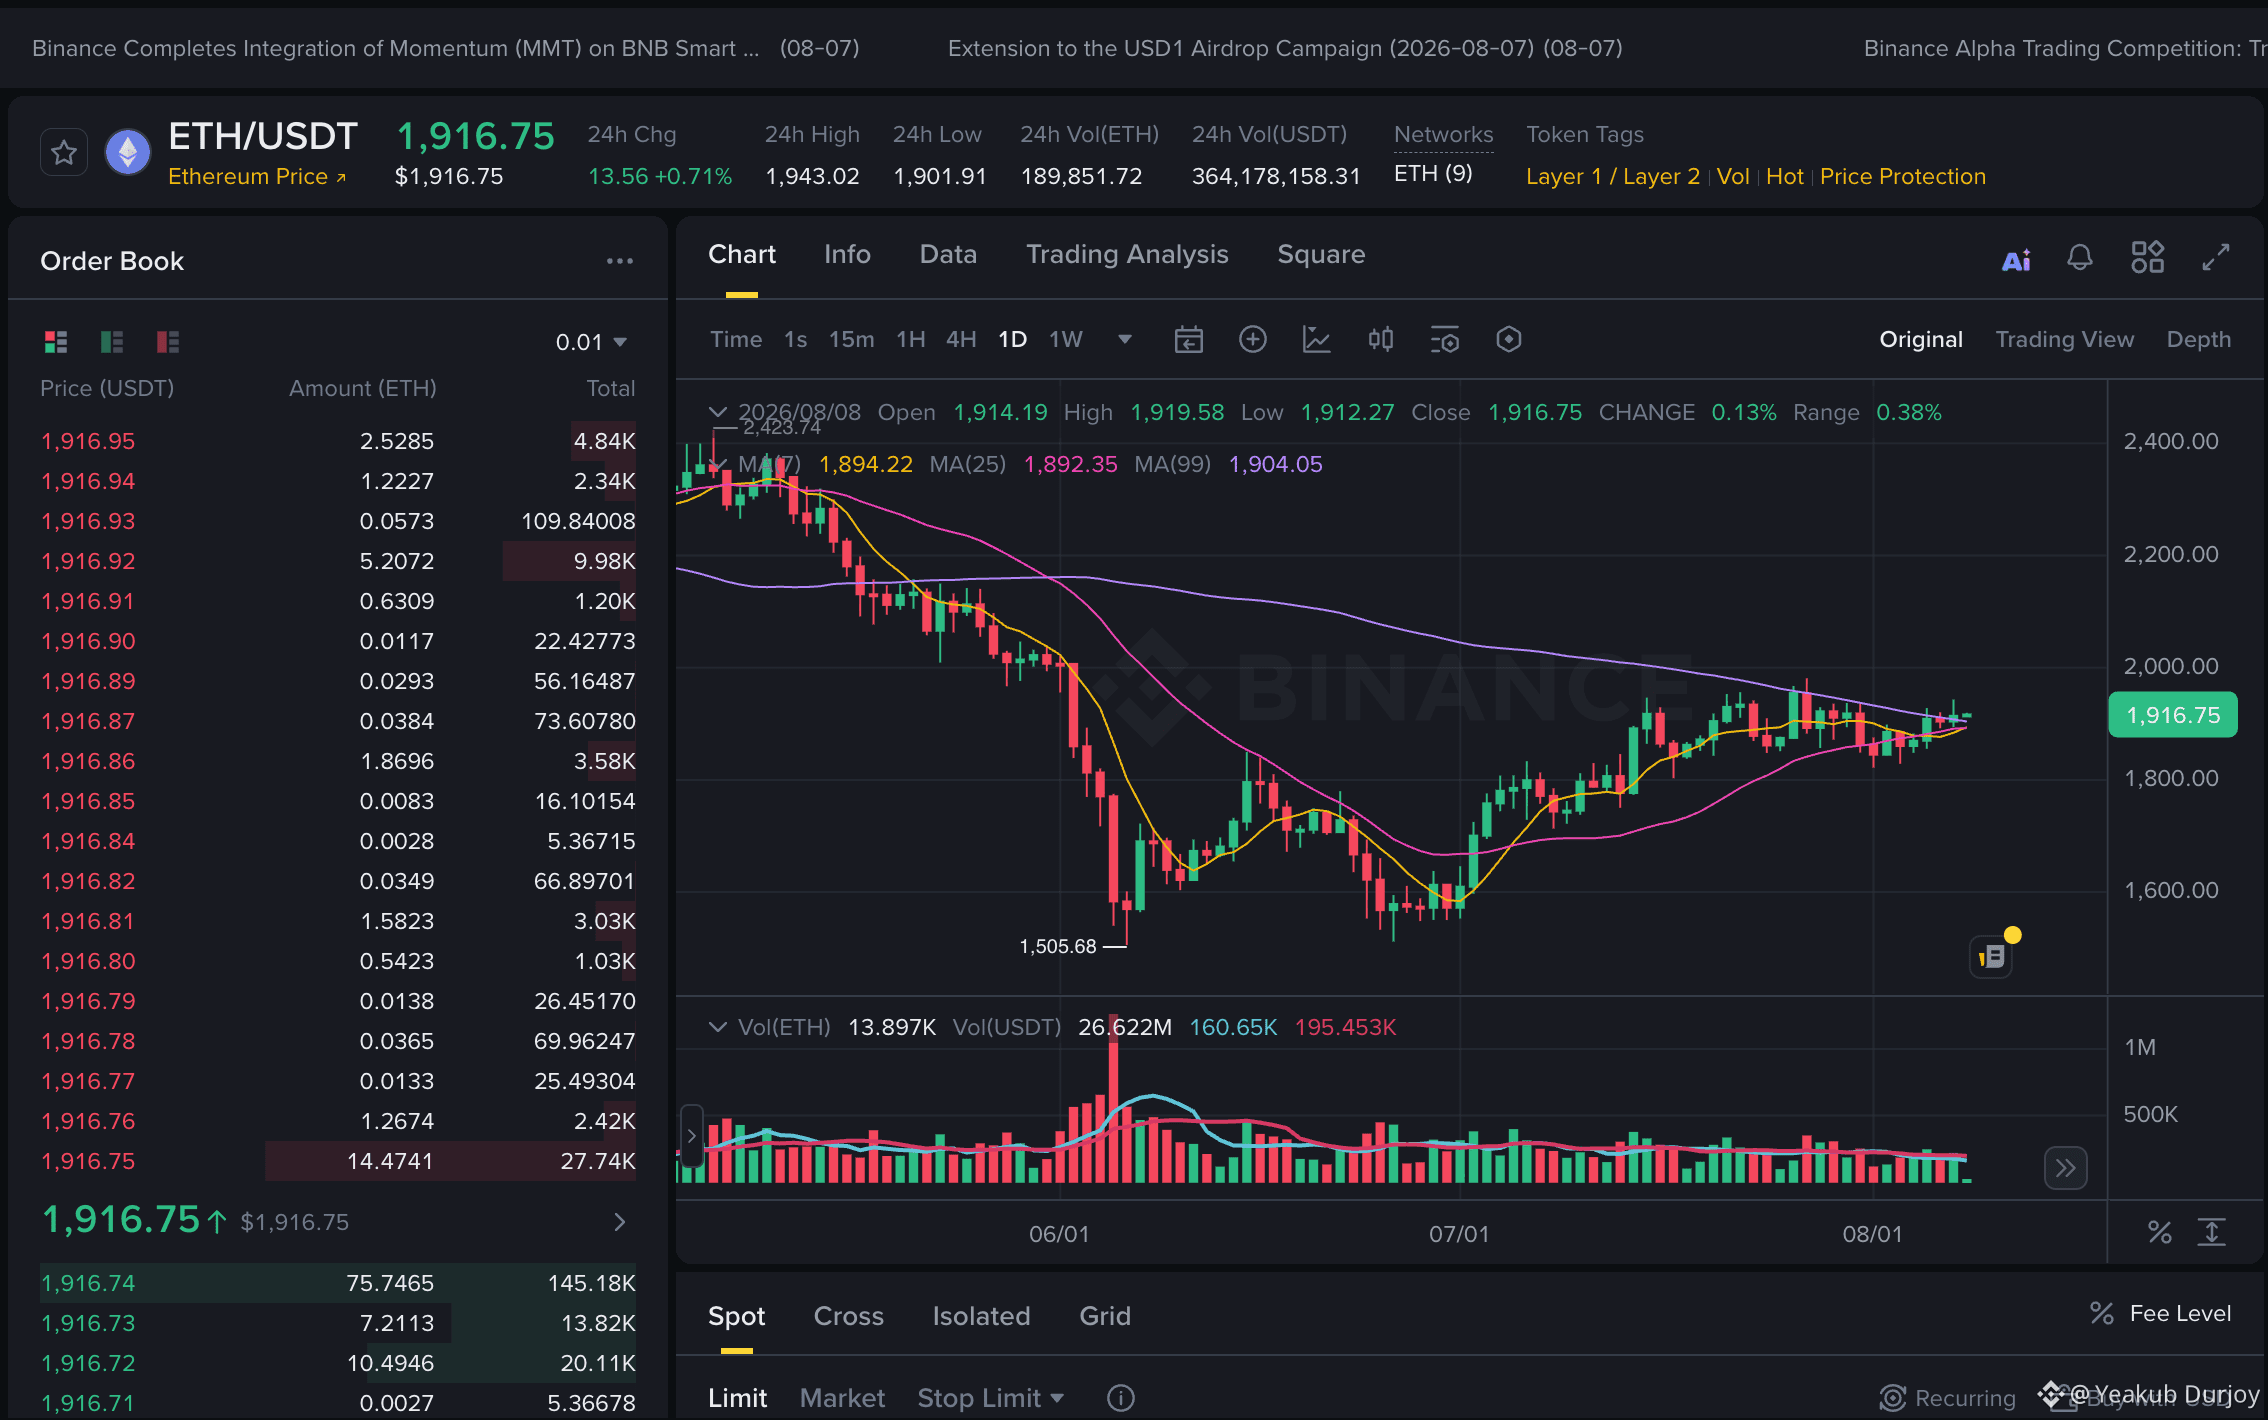Screen dimensions: 2268x1420
Task: Switch to Cross margin tab
Action: [x=849, y=1316]
